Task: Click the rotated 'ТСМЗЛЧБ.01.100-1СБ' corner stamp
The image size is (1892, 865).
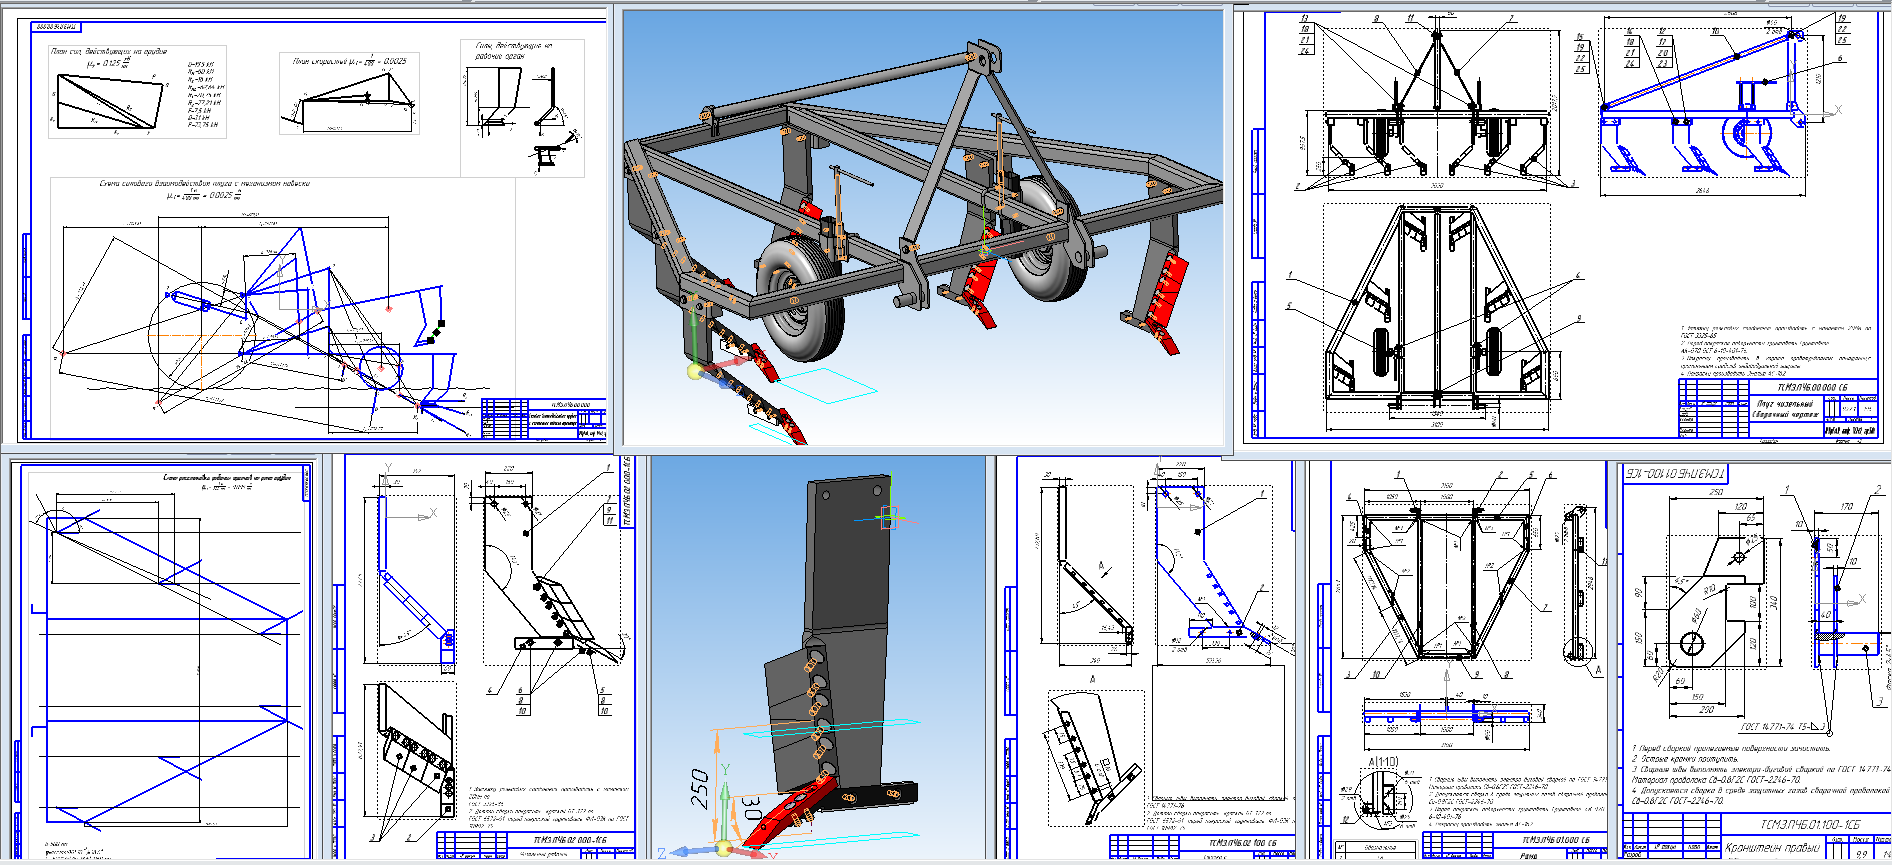Action: pyautogui.click(x=1676, y=473)
